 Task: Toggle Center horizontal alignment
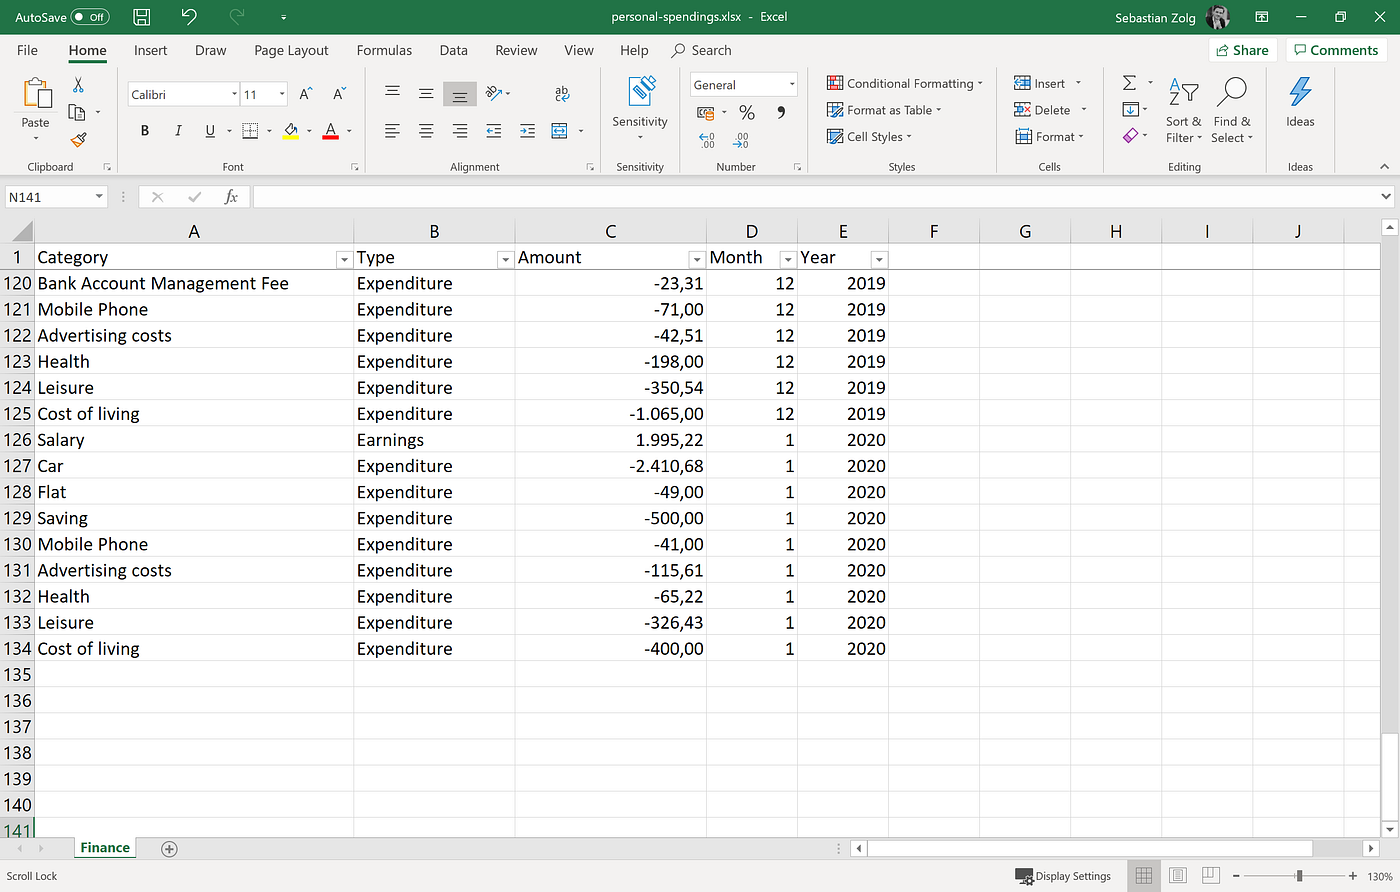[426, 131]
